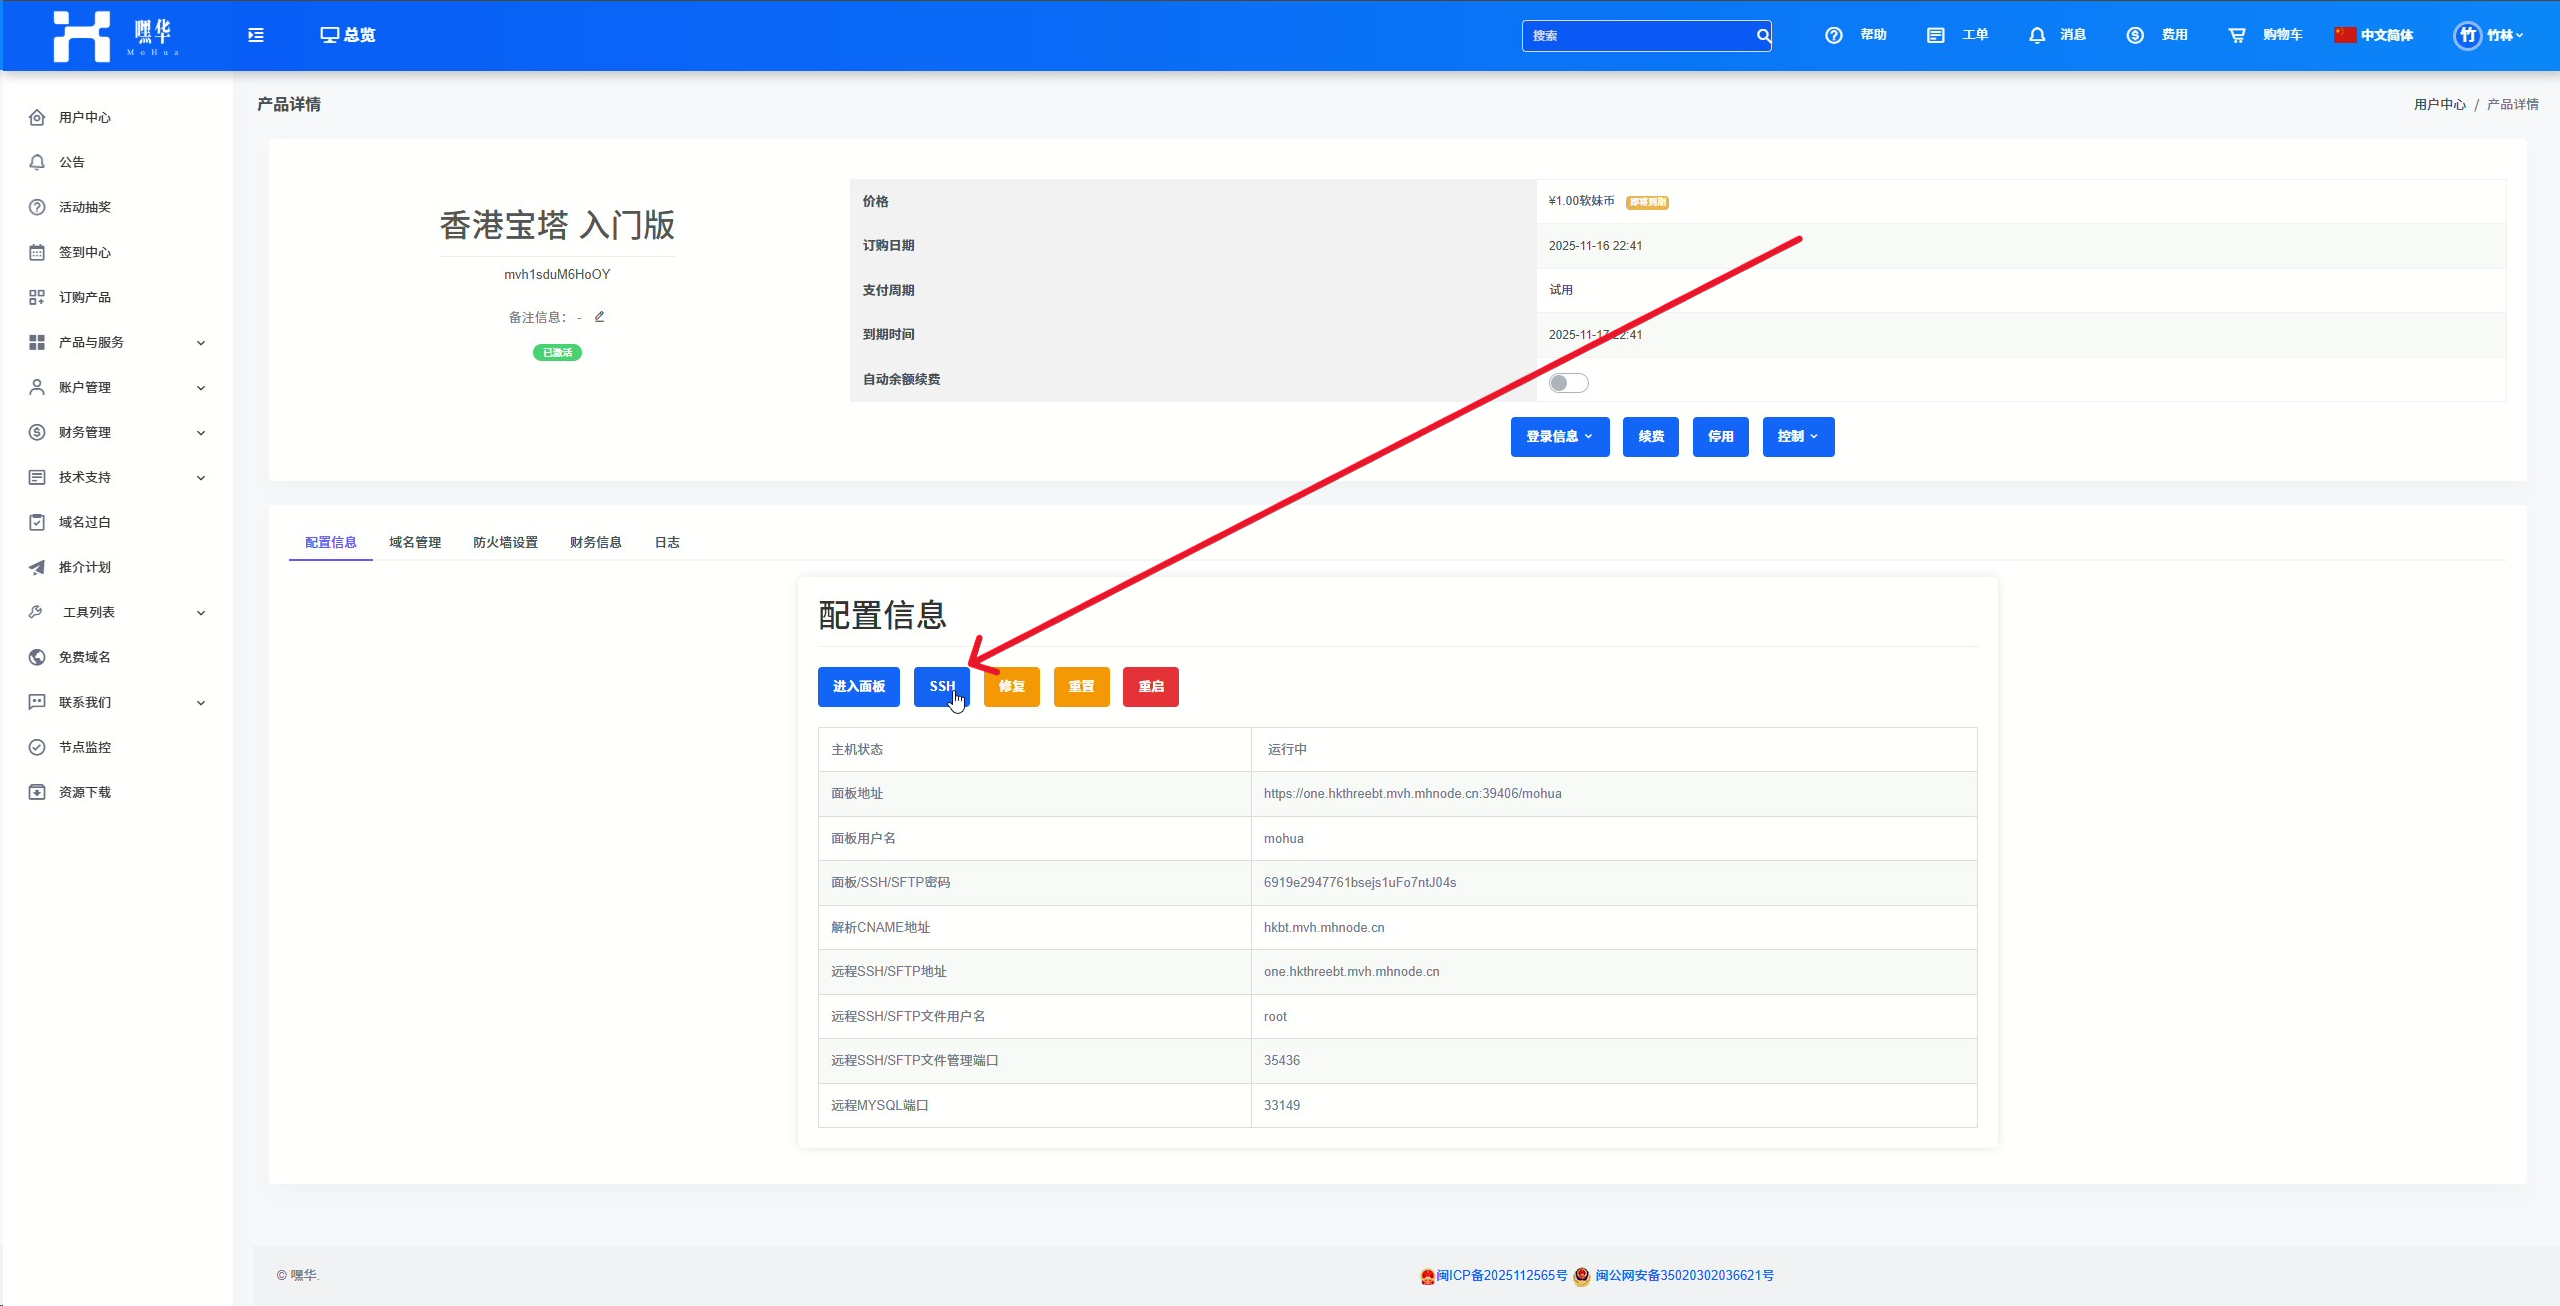2560x1306 pixels.
Task: Click the 帮助 help icon
Action: point(1834,35)
